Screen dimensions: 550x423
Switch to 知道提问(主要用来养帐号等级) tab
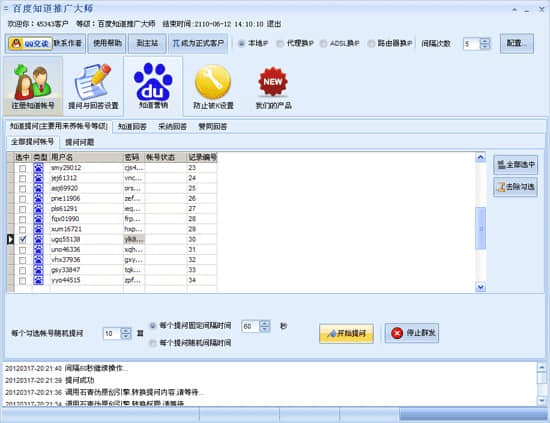pyautogui.click(x=58, y=126)
